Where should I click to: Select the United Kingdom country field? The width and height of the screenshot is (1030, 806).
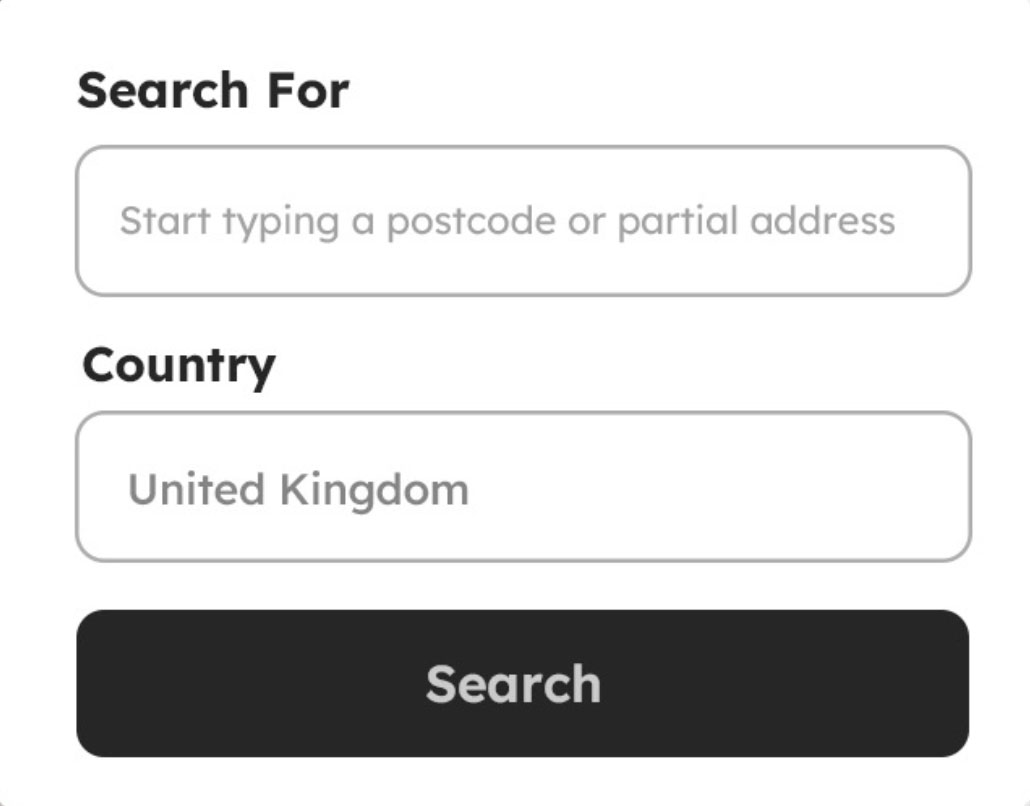click(522, 487)
